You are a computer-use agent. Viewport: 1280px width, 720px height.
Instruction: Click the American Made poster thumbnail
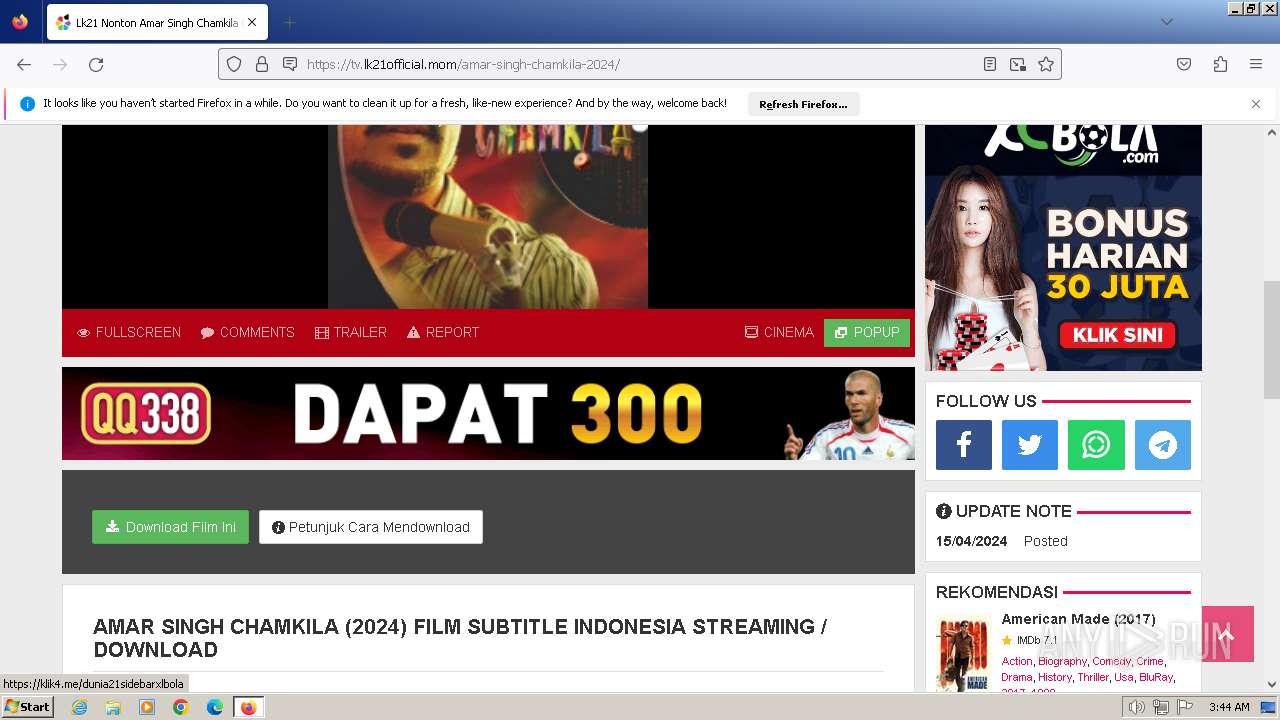coord(964,653)
